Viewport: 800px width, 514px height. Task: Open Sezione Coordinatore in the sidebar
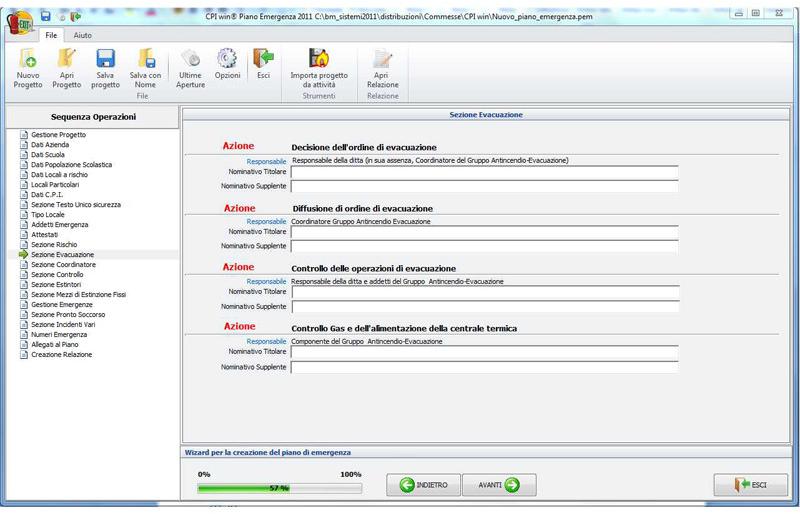click(63, 264)
